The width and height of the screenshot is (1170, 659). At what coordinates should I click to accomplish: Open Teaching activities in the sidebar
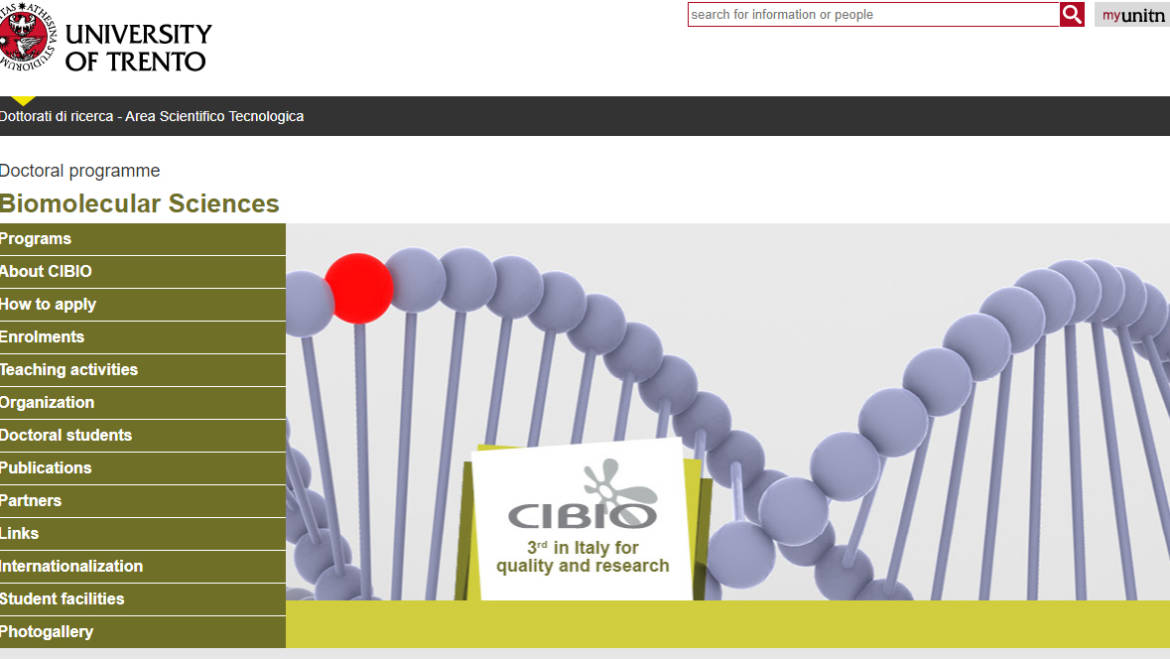coord(143,370)
